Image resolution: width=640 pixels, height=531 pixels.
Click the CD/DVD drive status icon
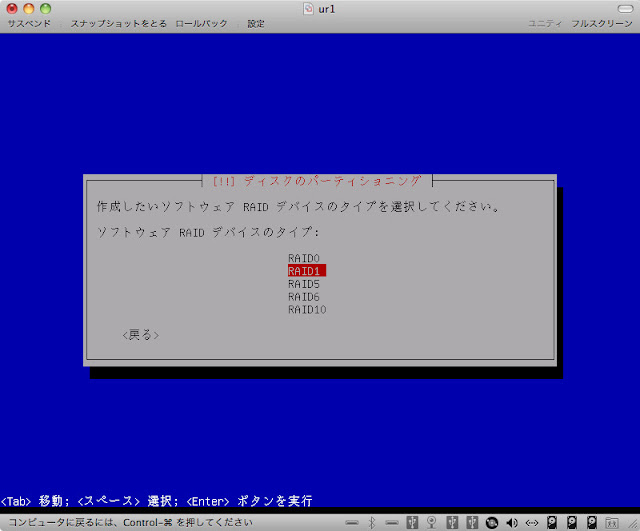tap(492, 523)
